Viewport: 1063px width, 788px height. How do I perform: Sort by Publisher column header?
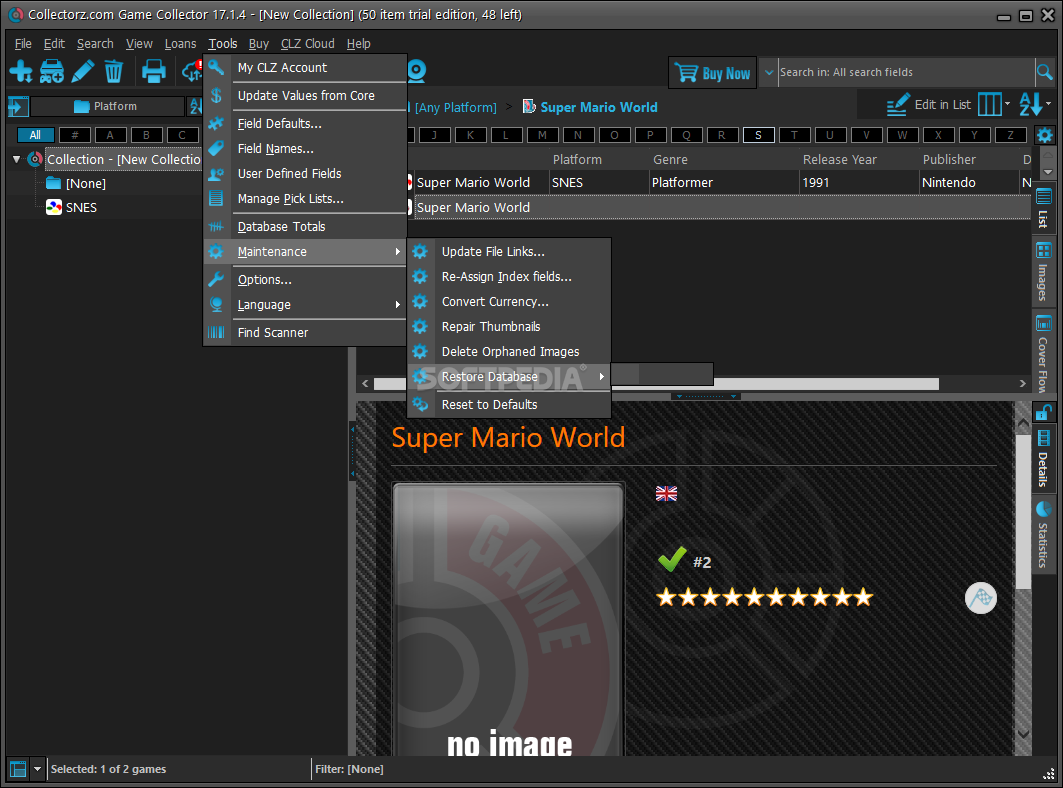[x=948, y=159]
